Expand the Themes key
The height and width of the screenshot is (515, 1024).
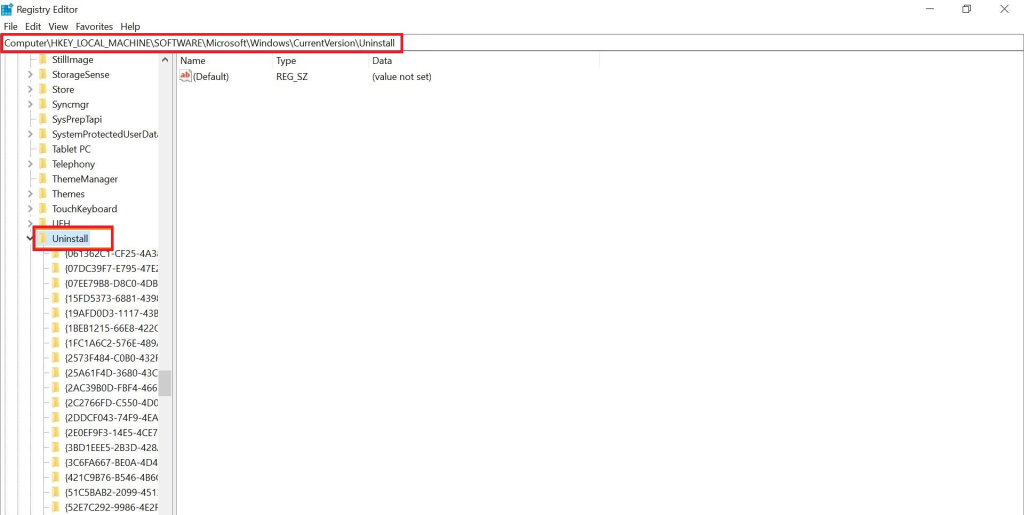click(x=30, y=194)
